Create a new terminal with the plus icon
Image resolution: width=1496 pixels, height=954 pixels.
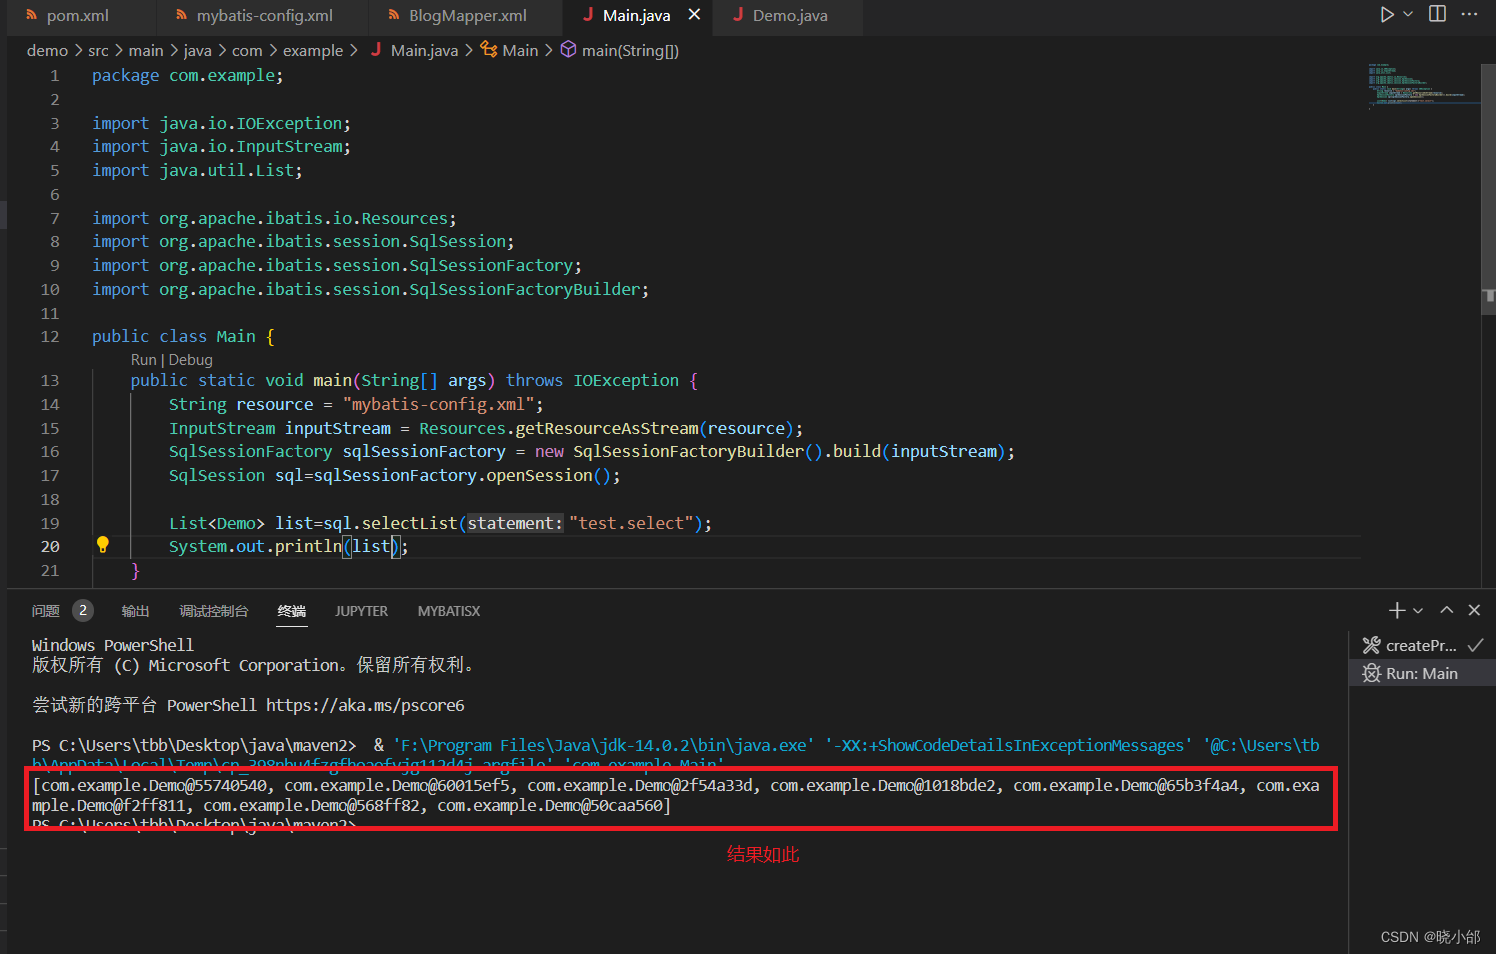(1396, 610)
